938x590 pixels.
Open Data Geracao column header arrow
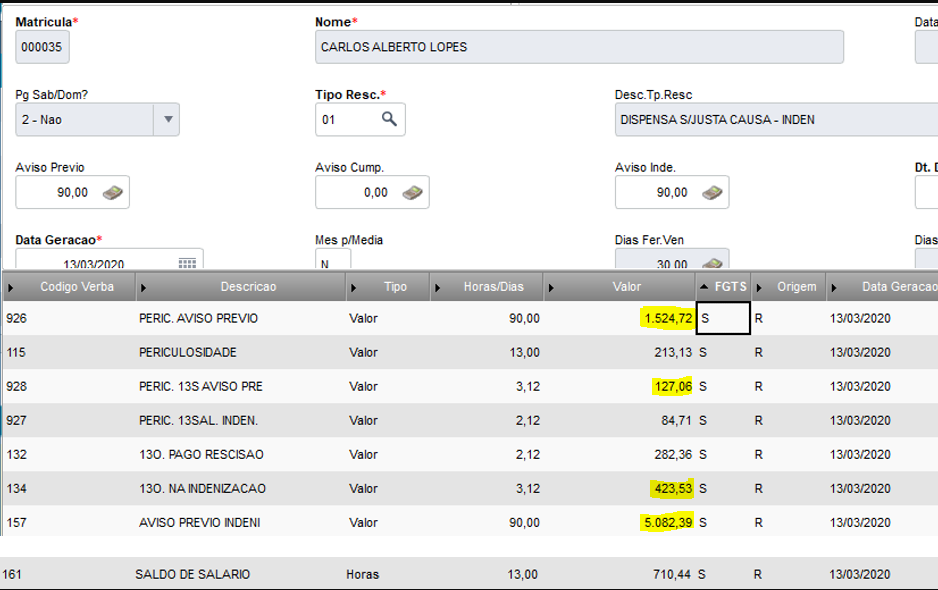834,288
